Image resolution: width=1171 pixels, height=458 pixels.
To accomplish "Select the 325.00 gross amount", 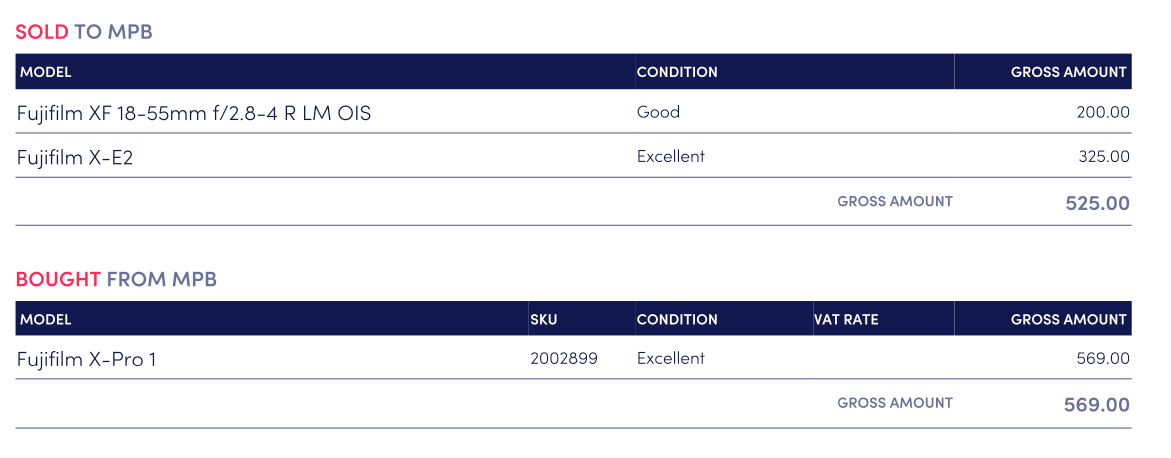I will [x=1103, y=157].
